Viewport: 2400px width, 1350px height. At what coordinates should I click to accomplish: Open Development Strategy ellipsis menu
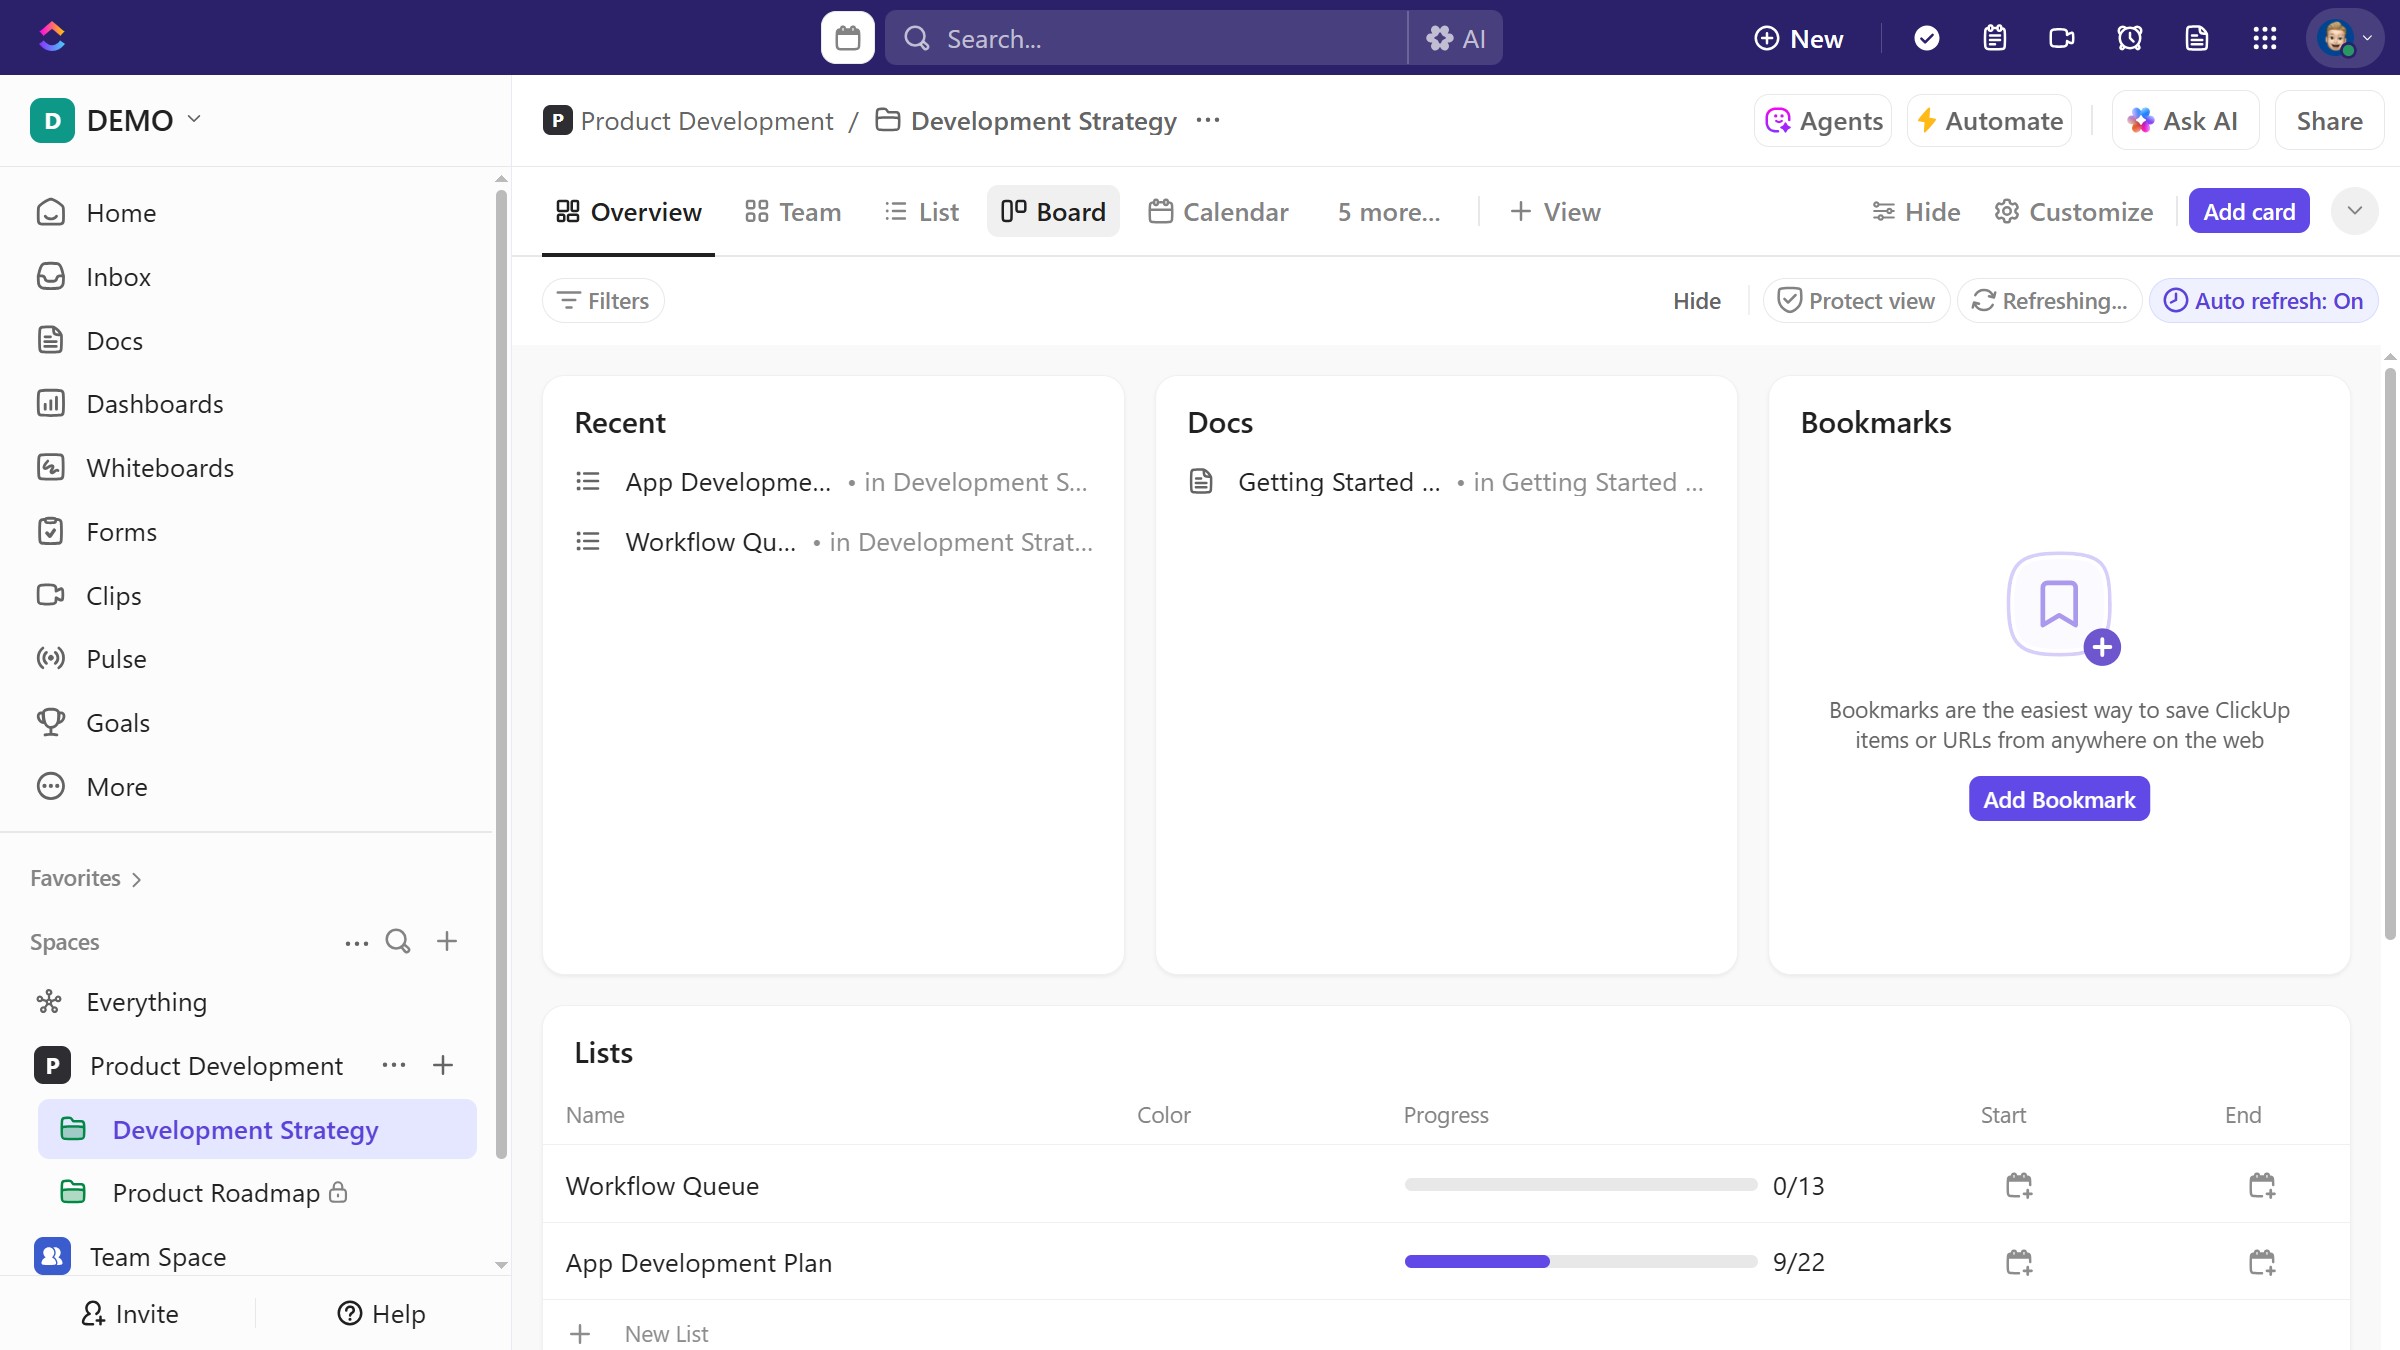coord(1208,121)
